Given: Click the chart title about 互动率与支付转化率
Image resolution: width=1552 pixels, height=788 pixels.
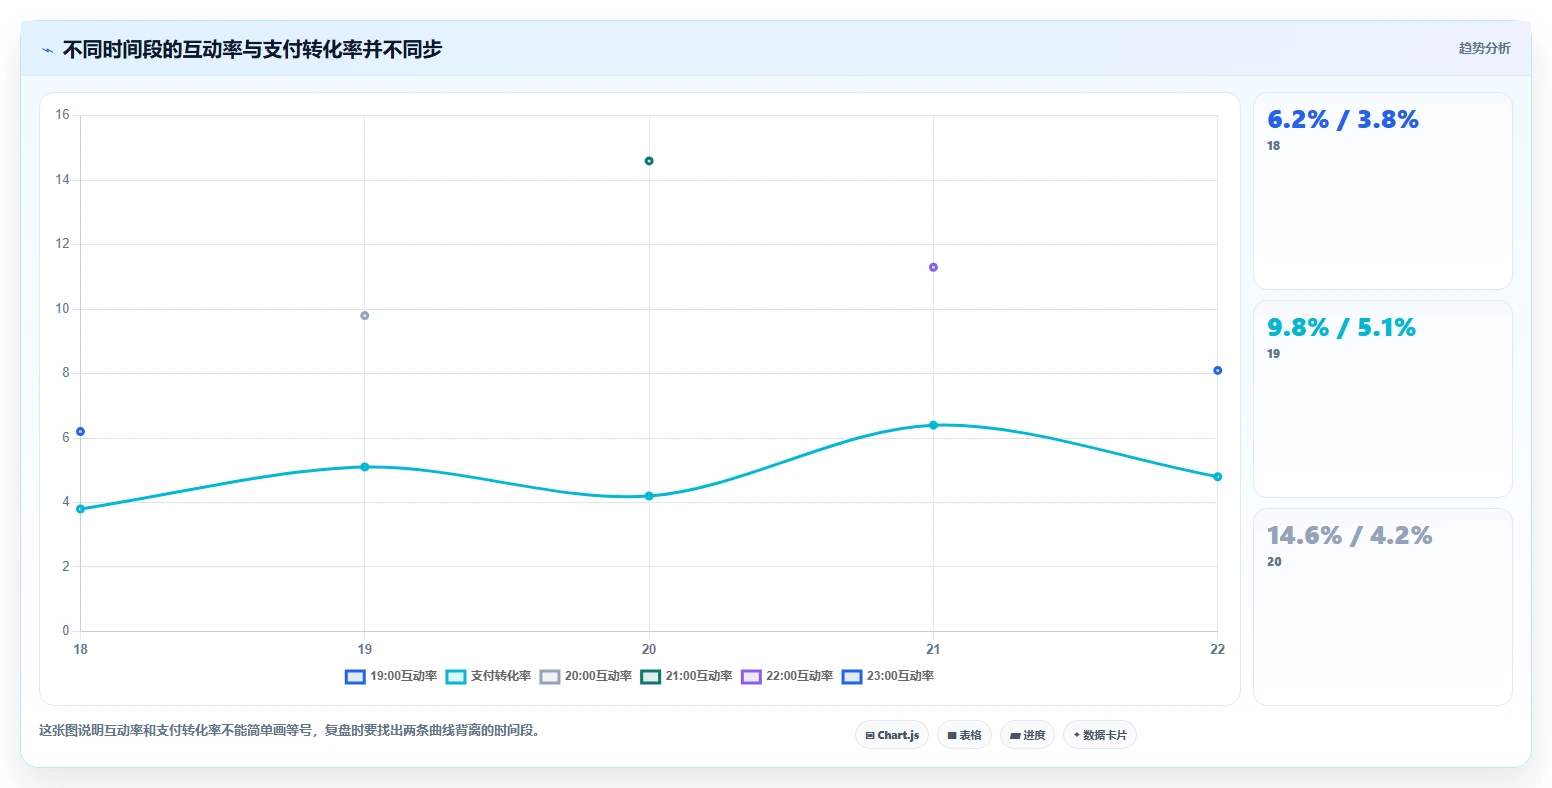Looking at the screenshot, I should click(252, 49).
